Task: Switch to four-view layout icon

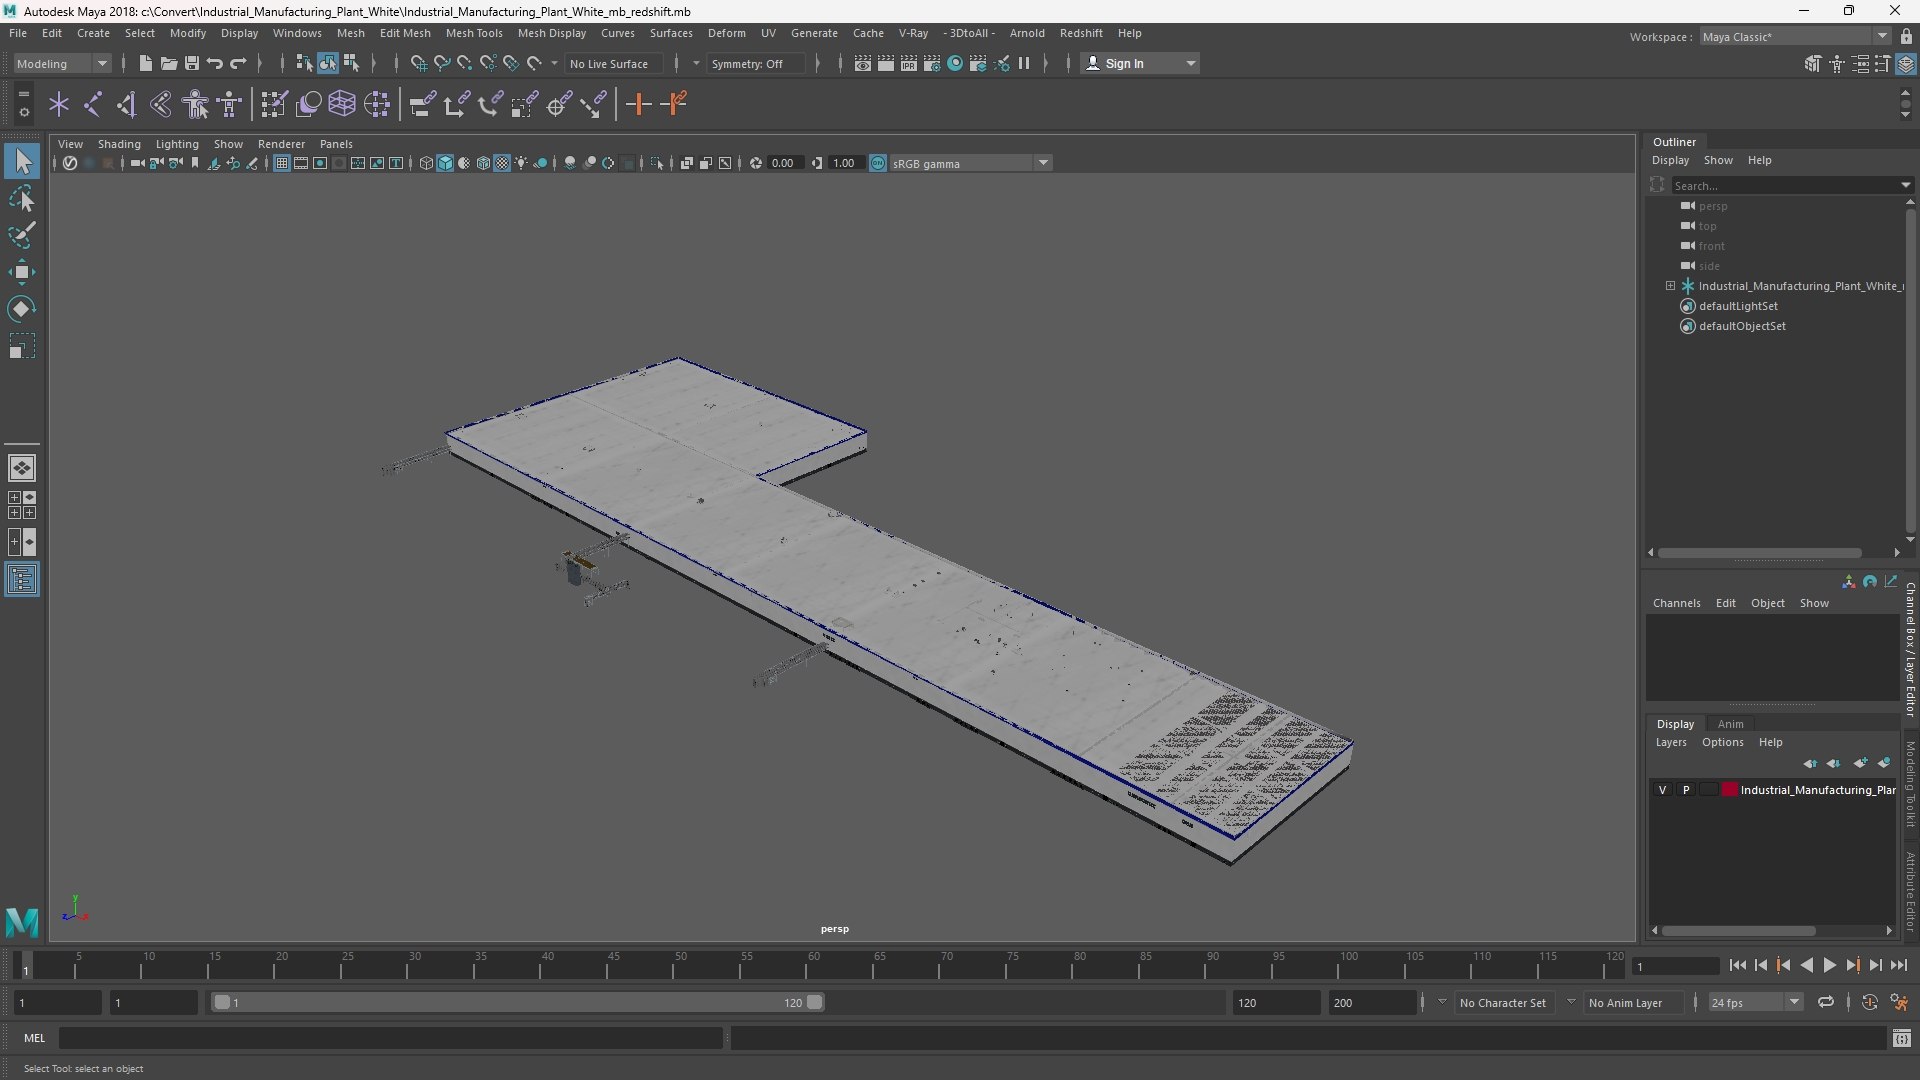Action: [22, 505]
